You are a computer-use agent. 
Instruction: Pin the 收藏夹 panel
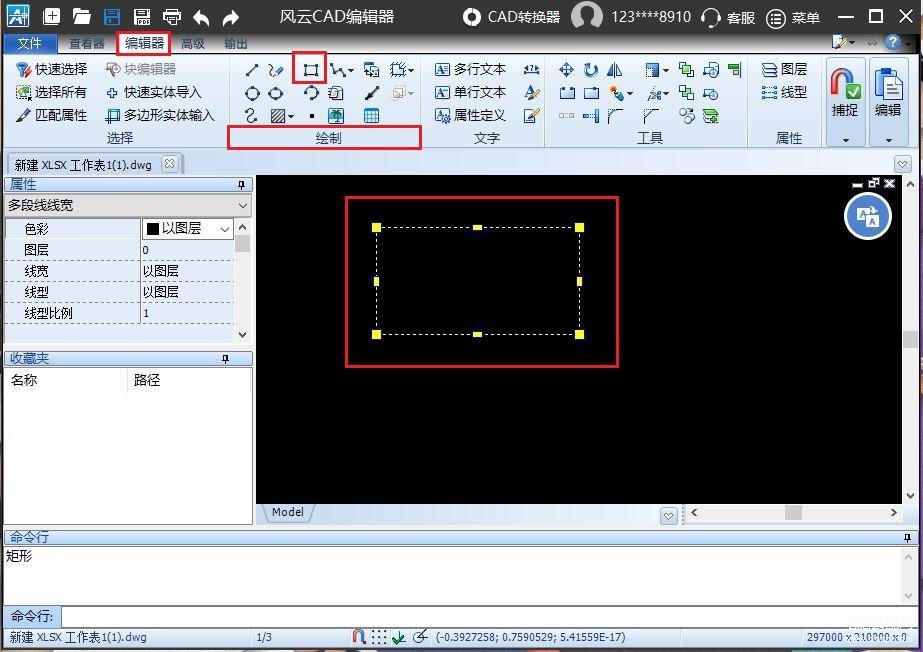coord(225,359)
